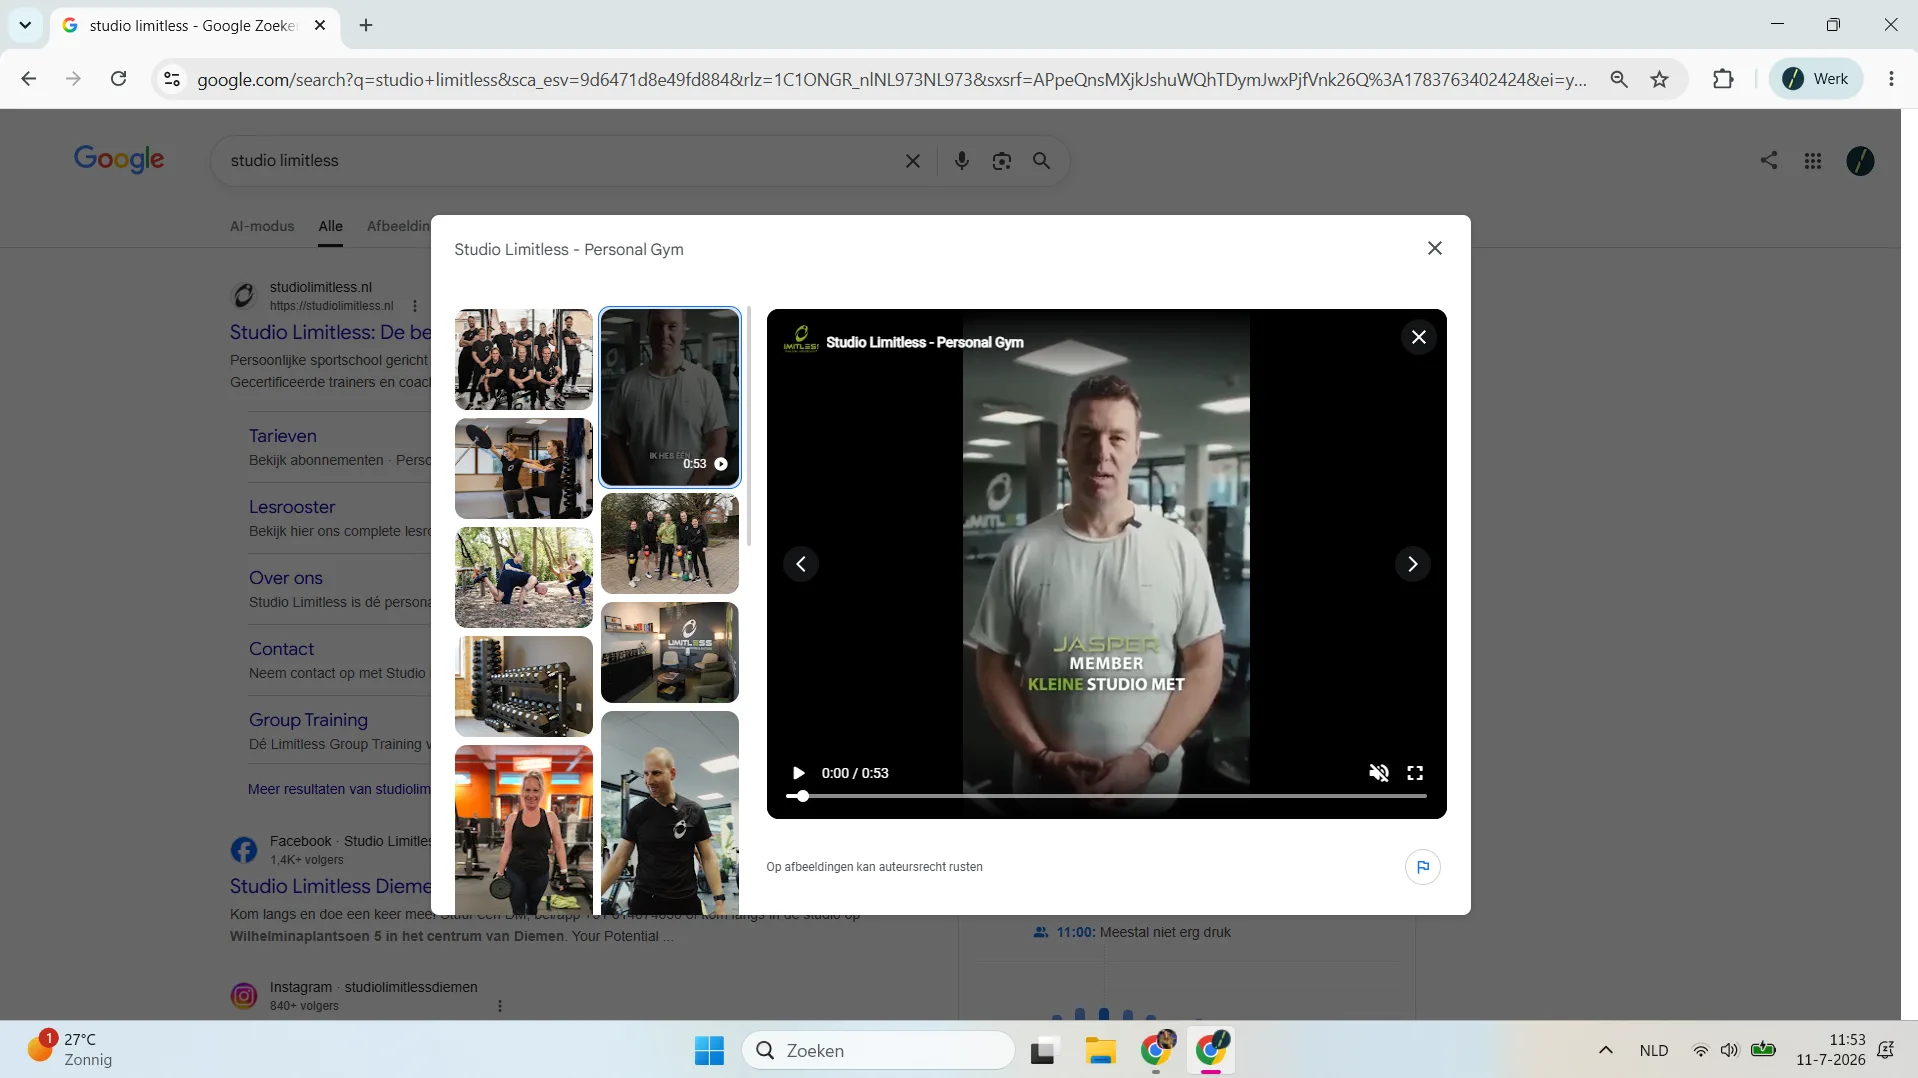Open the tab search dropdown
1918x1078 pixels.
tap(25, 25)
